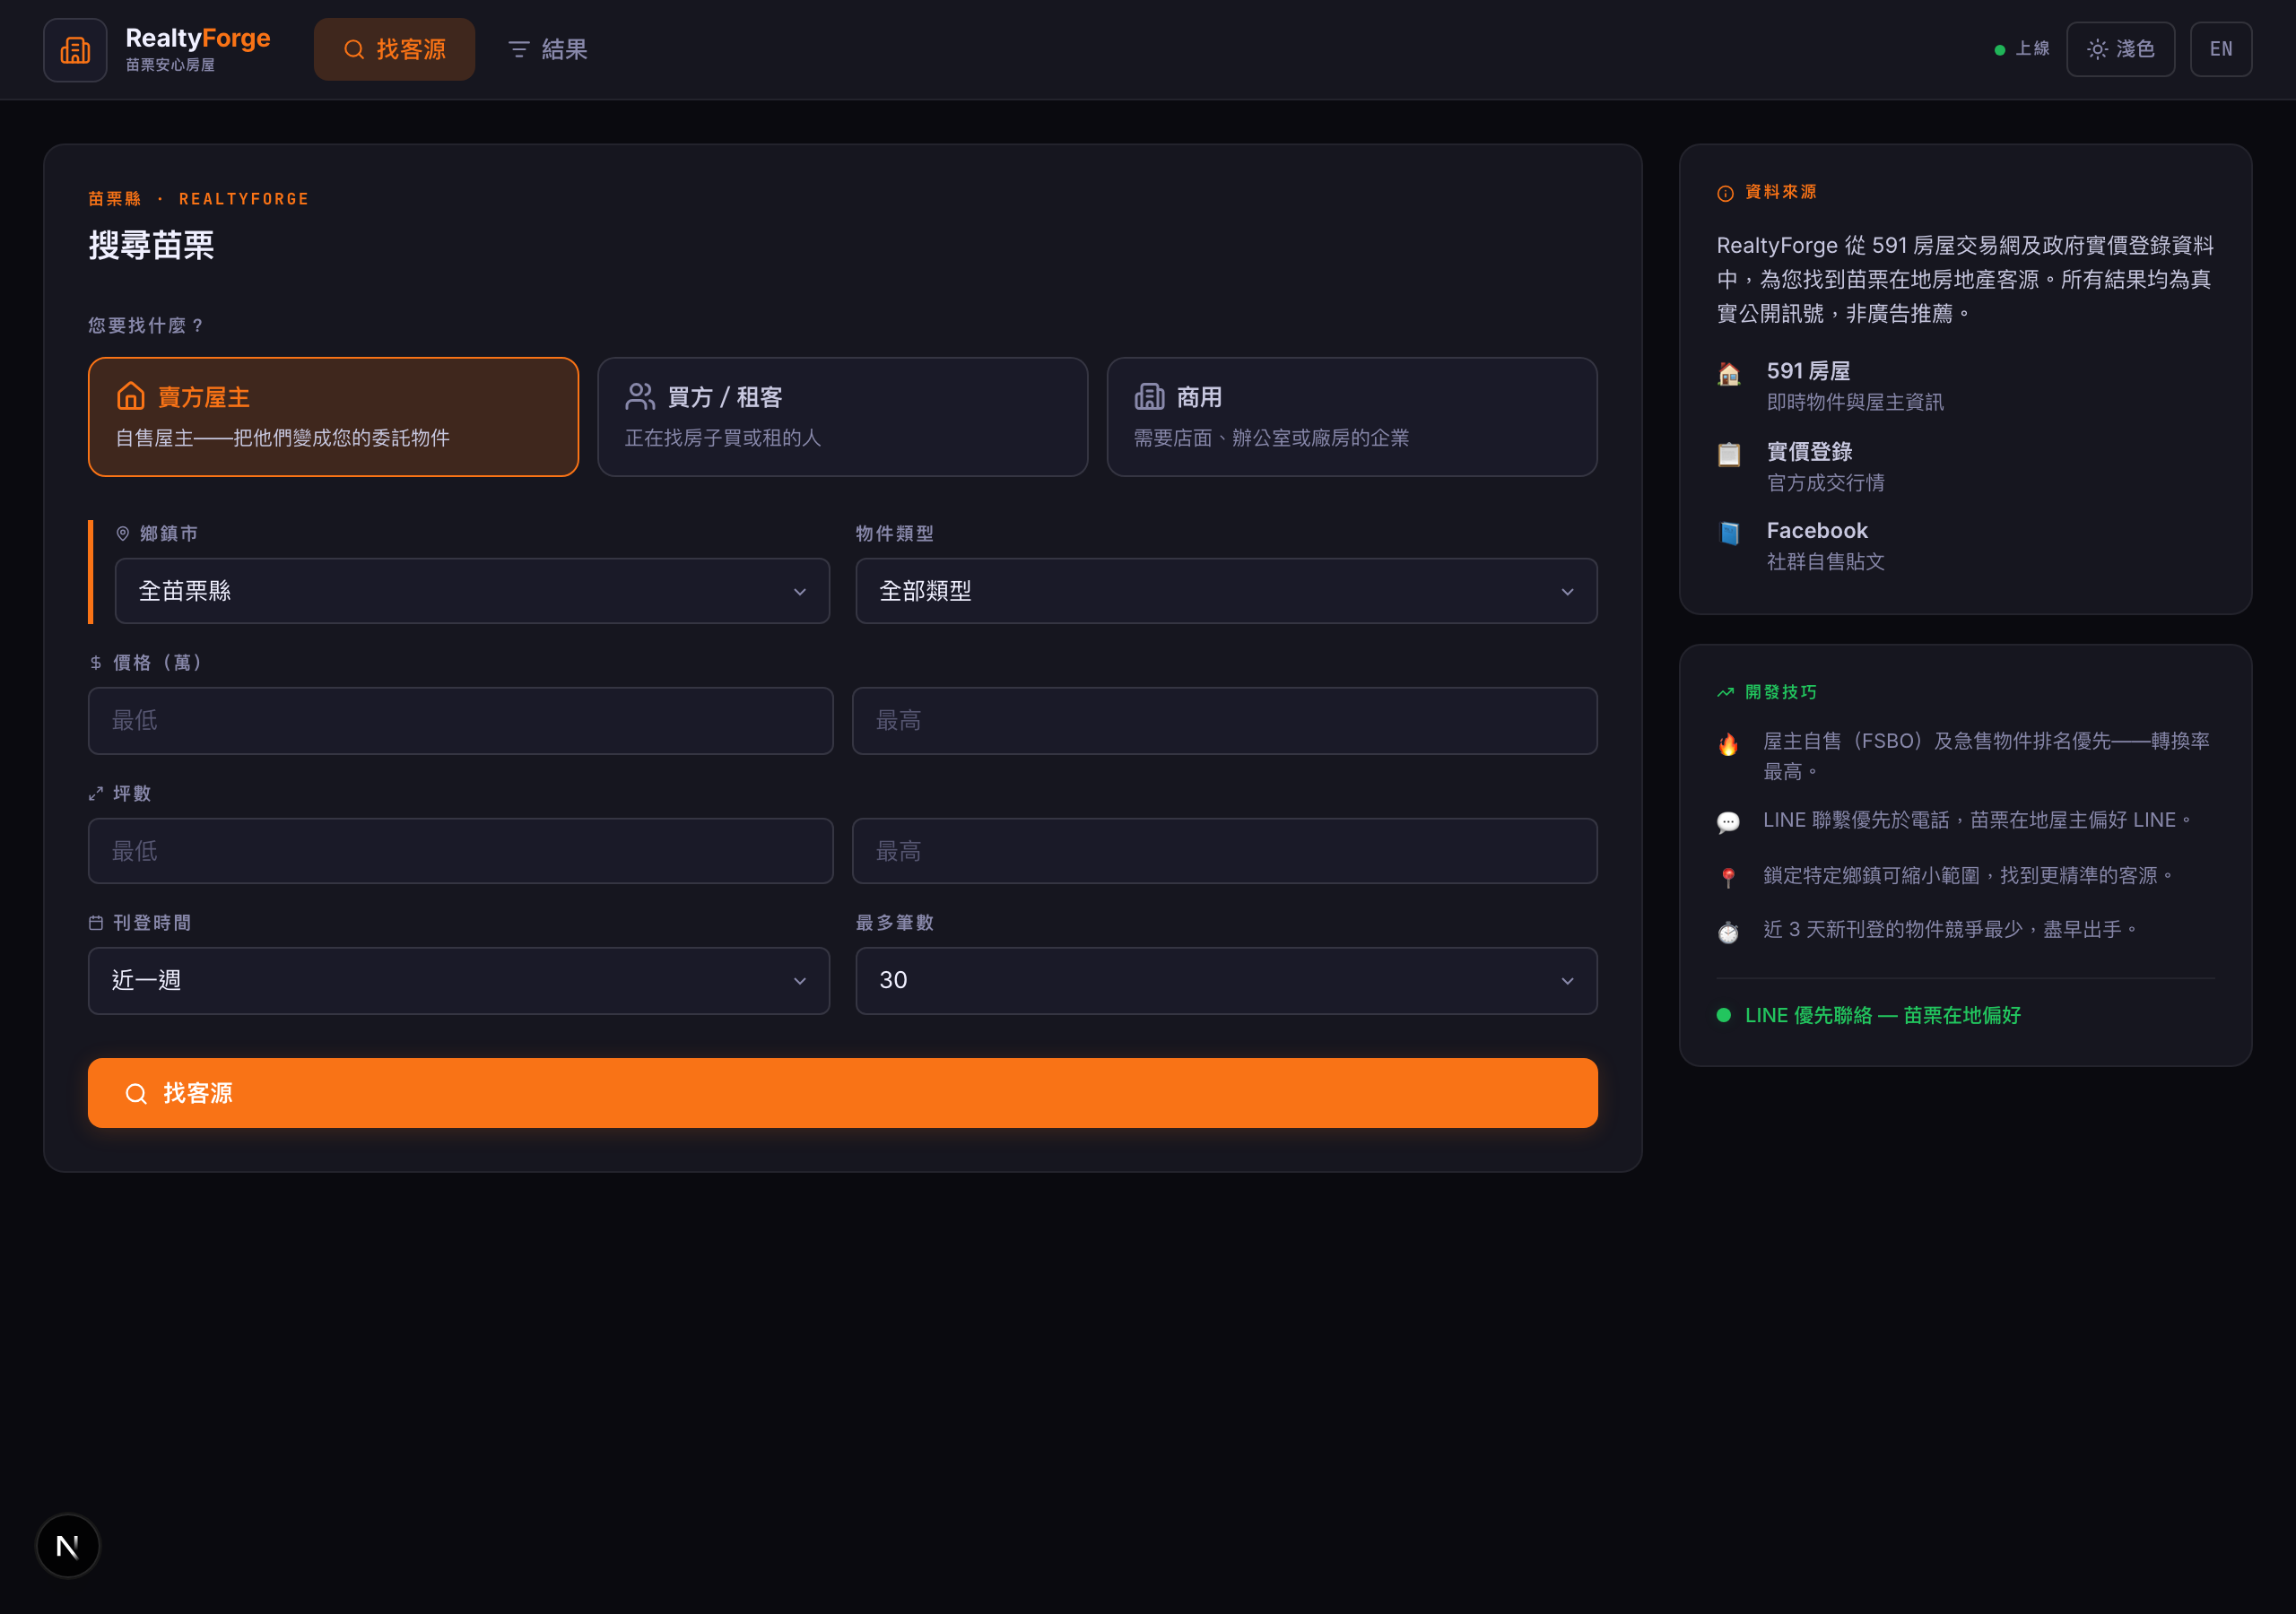Click the 苗栗縣 · REALTYFORGE breadcrumb text

(x=198, y=199)
